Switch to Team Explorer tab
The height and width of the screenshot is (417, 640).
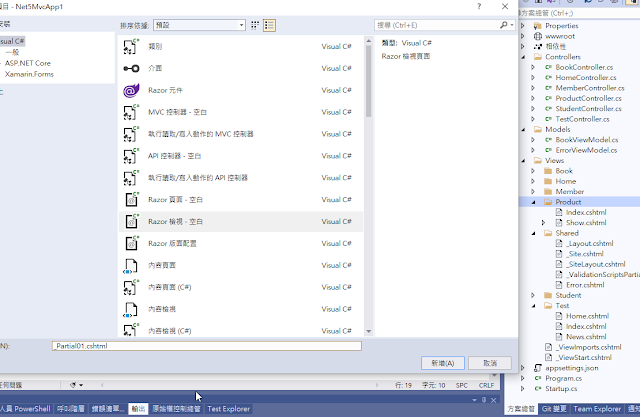coord(597,409)
